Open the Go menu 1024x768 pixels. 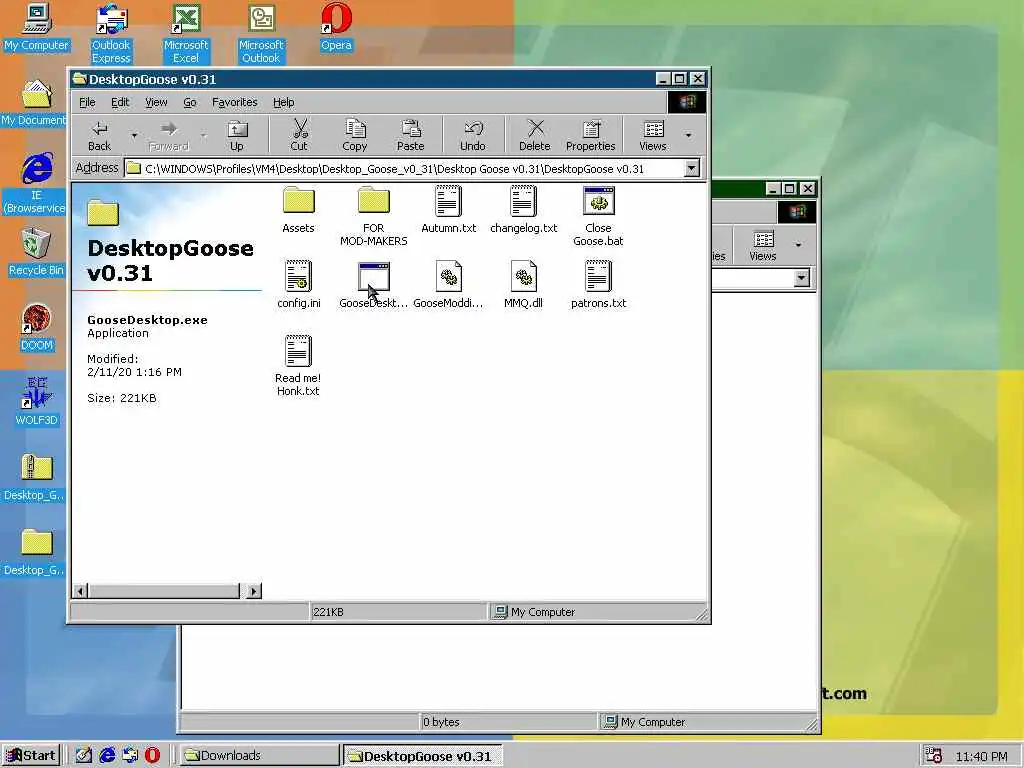click(190, 102)
